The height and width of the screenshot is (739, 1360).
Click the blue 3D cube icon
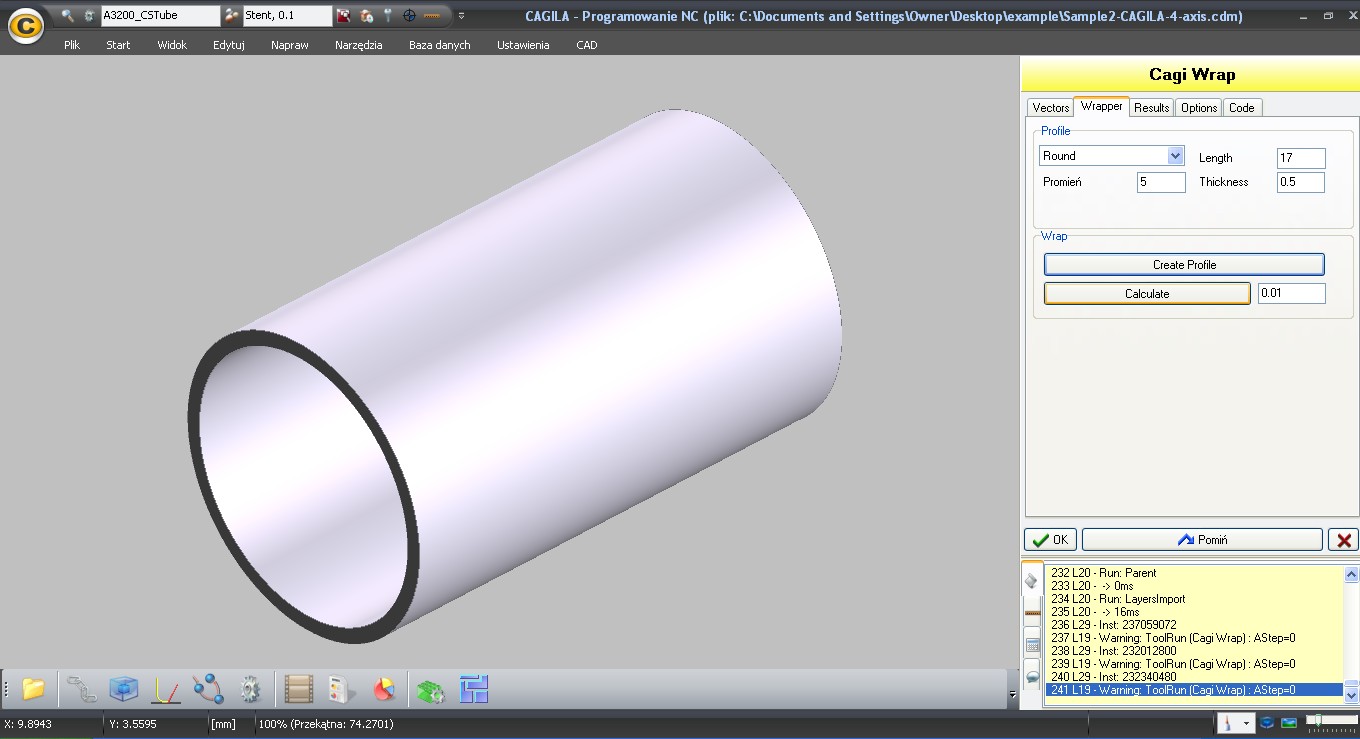(x=124, y=689)
